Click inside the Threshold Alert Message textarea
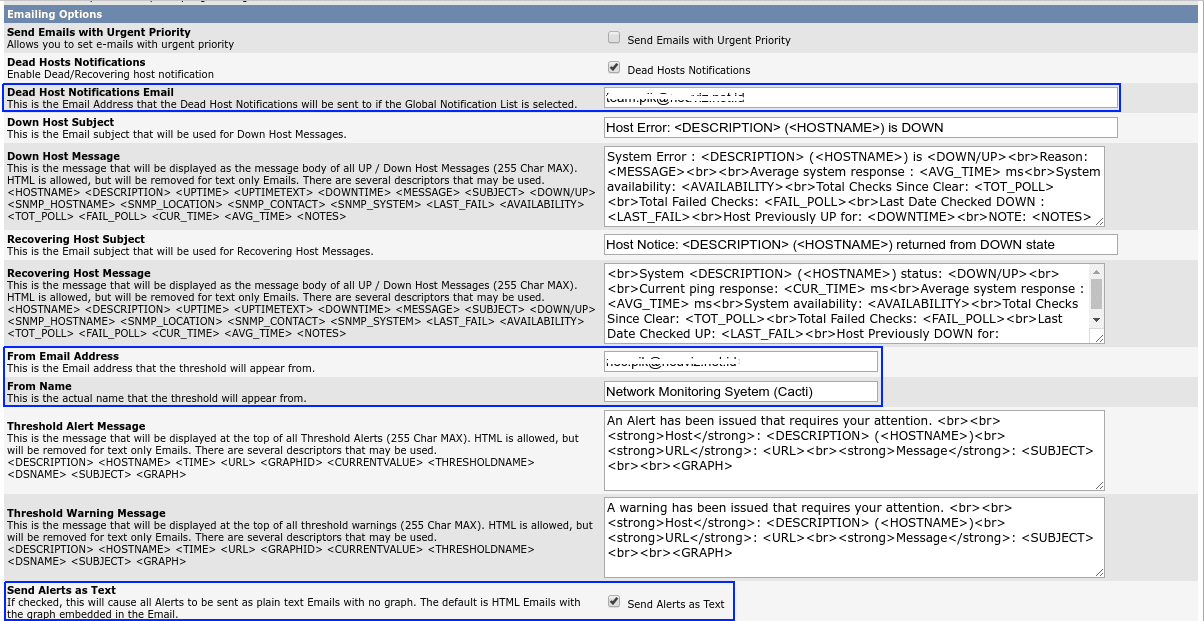Screen dimensions: 1204x621 pos(850,450)
